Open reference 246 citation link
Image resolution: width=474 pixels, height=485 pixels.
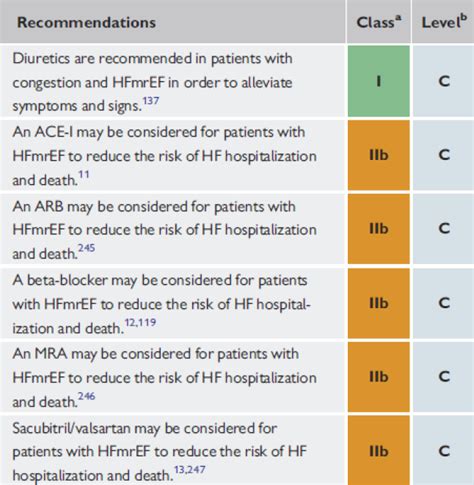pyautogui.click(x=87, y=396)
